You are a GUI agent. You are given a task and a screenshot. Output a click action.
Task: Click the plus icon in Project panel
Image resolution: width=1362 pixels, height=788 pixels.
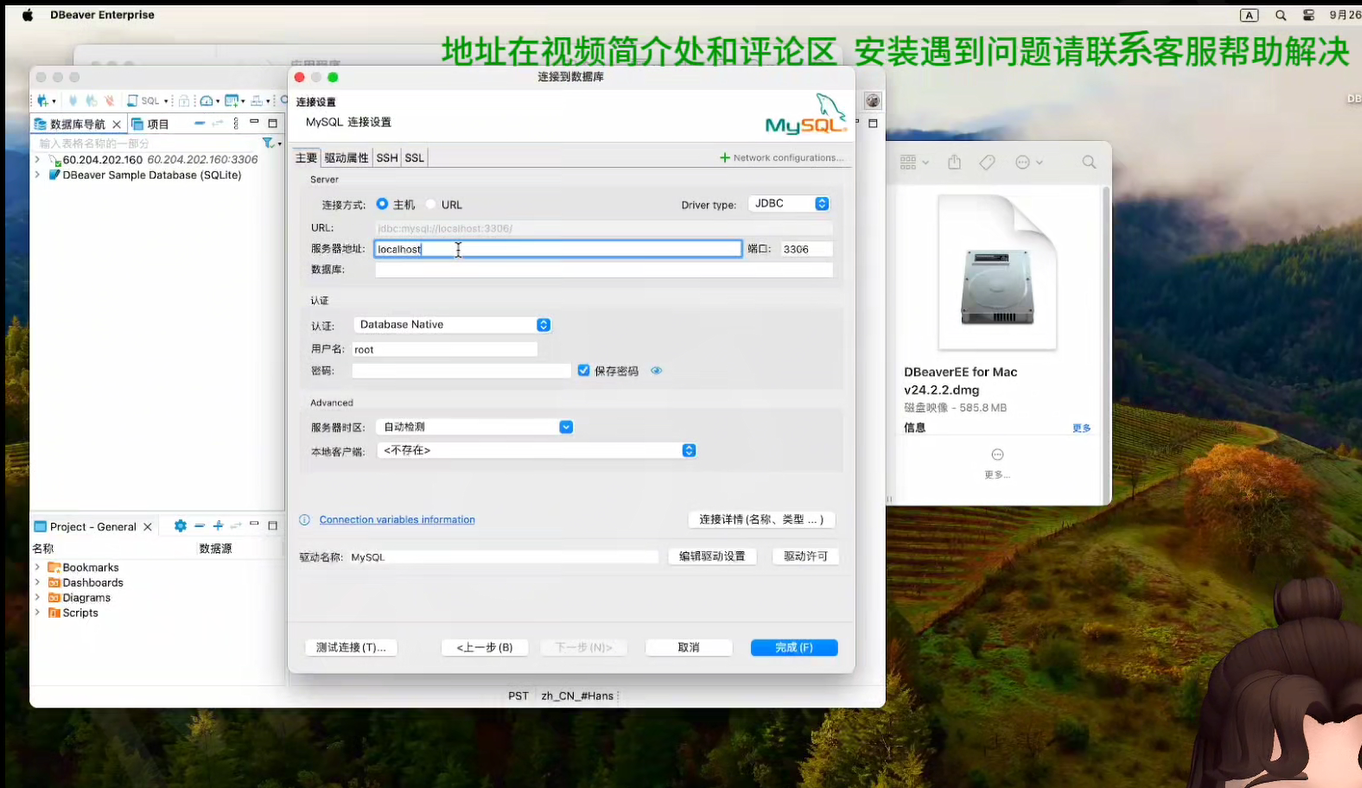pos(218,526)
